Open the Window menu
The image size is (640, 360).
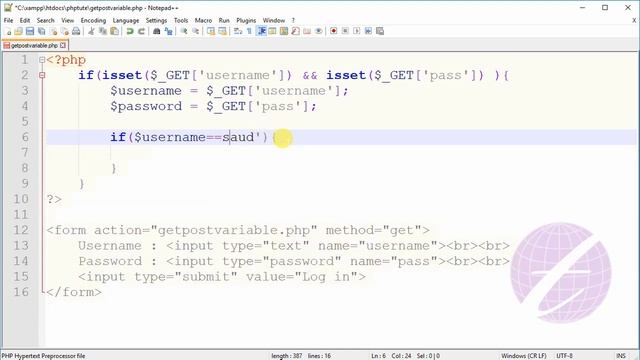coord(273,20)
